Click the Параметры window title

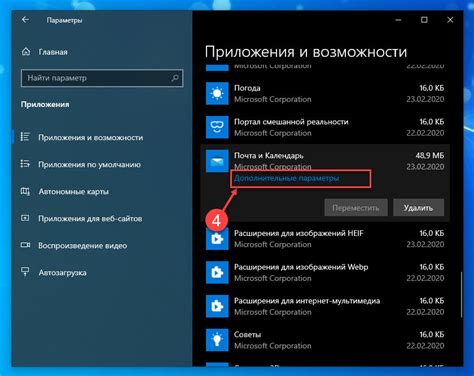pyautogui.click(x=64, y=20)
